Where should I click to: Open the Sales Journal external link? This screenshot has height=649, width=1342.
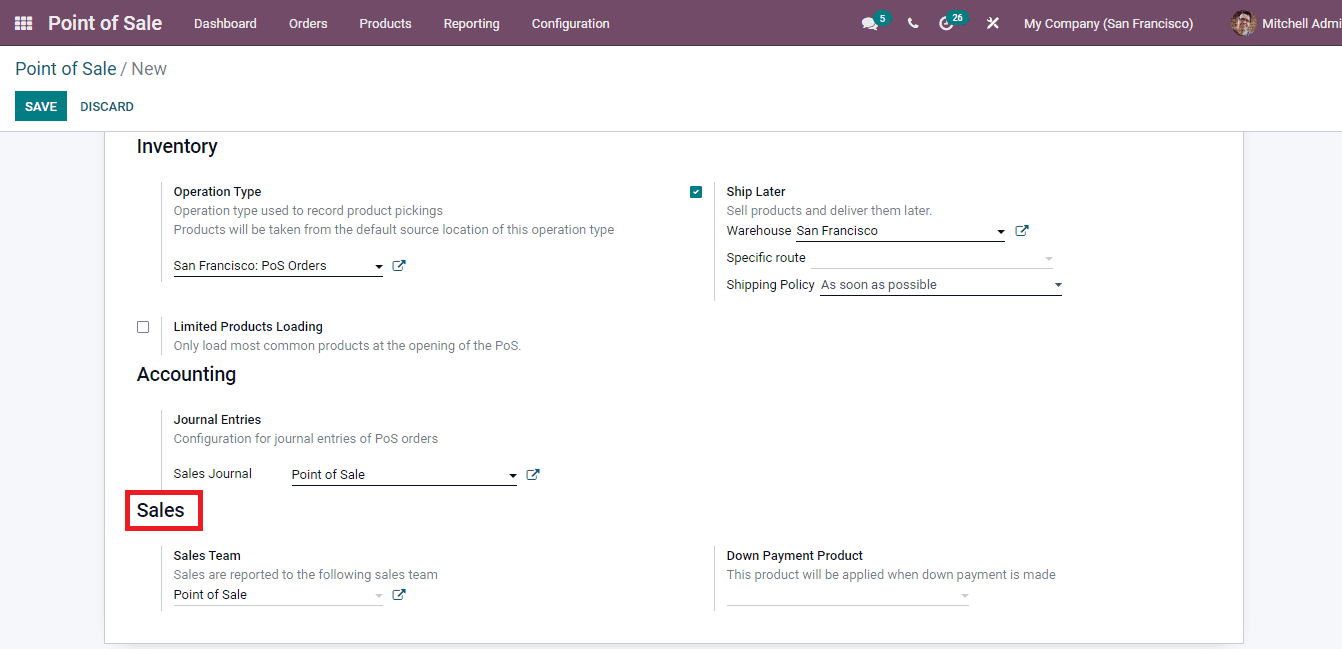pos(532,474)
